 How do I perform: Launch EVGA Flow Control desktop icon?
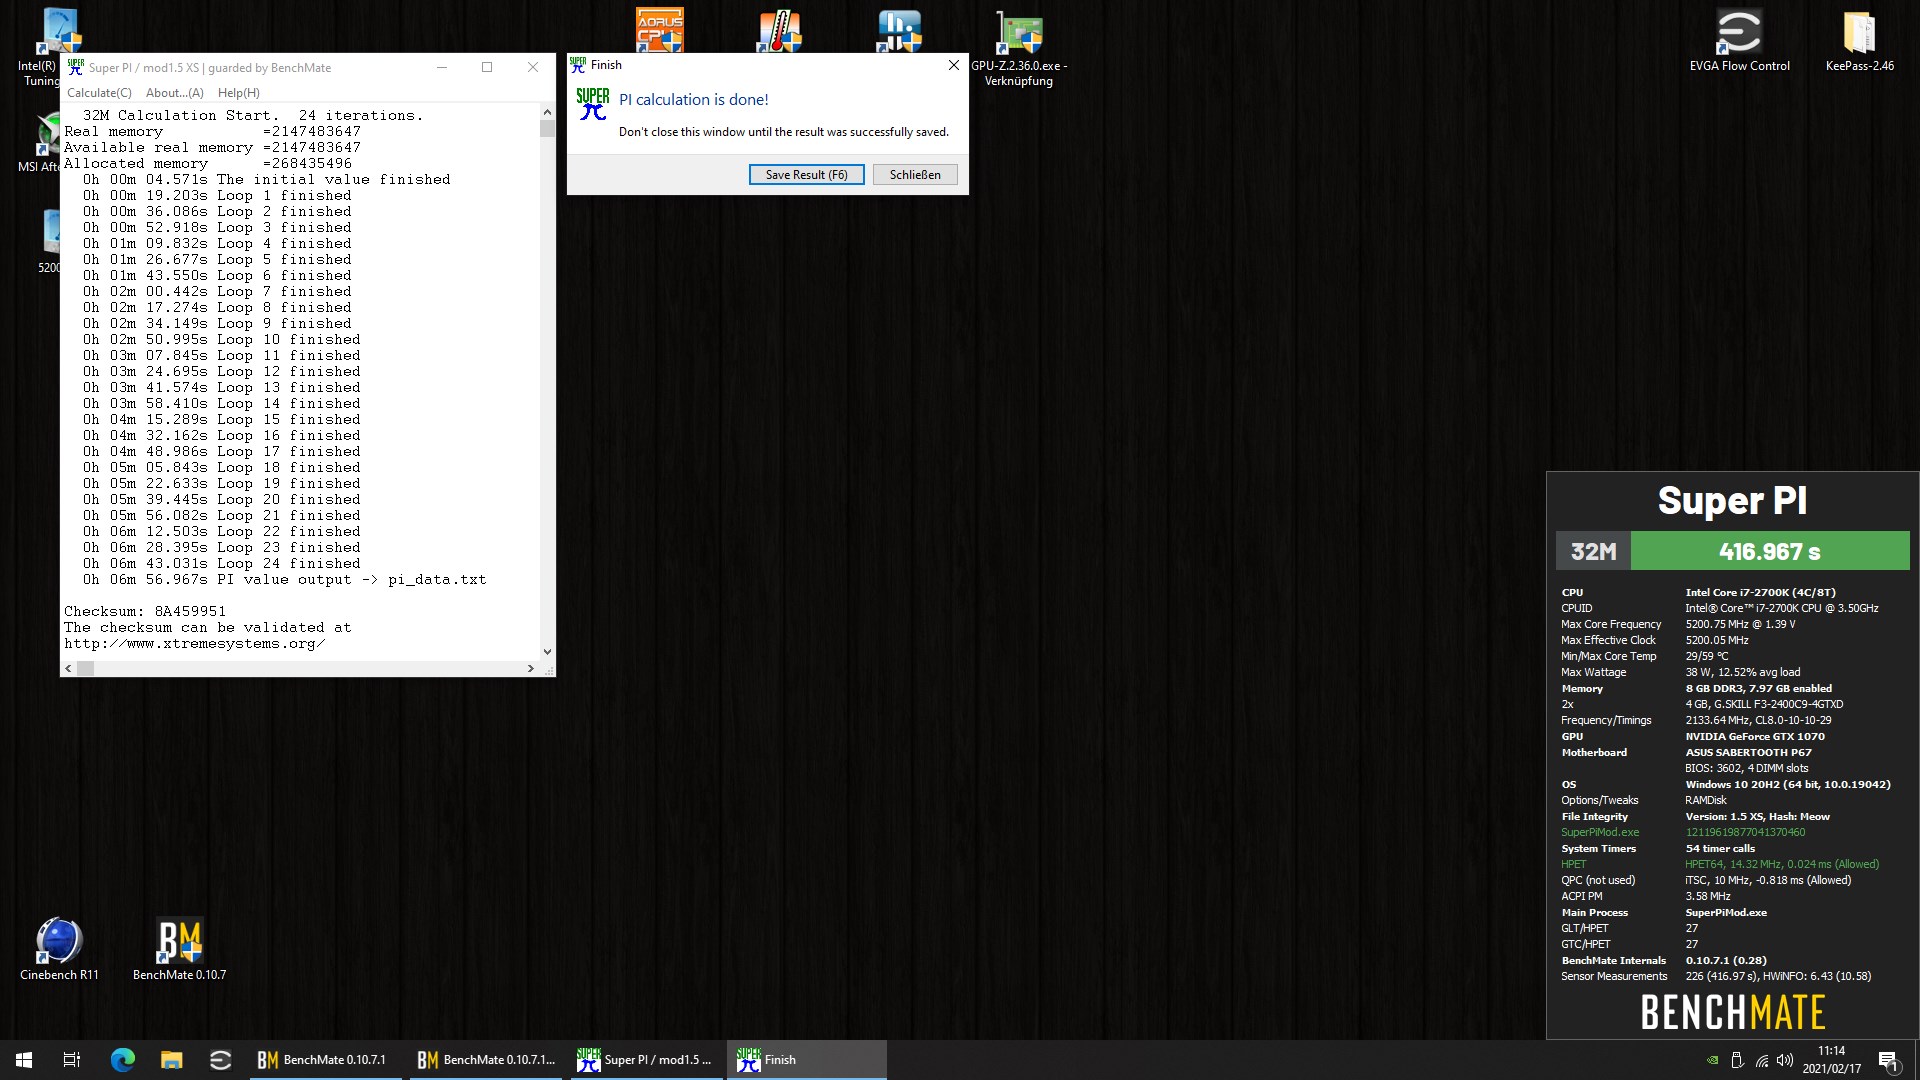pyautogui.click(x=1739, y=41)
